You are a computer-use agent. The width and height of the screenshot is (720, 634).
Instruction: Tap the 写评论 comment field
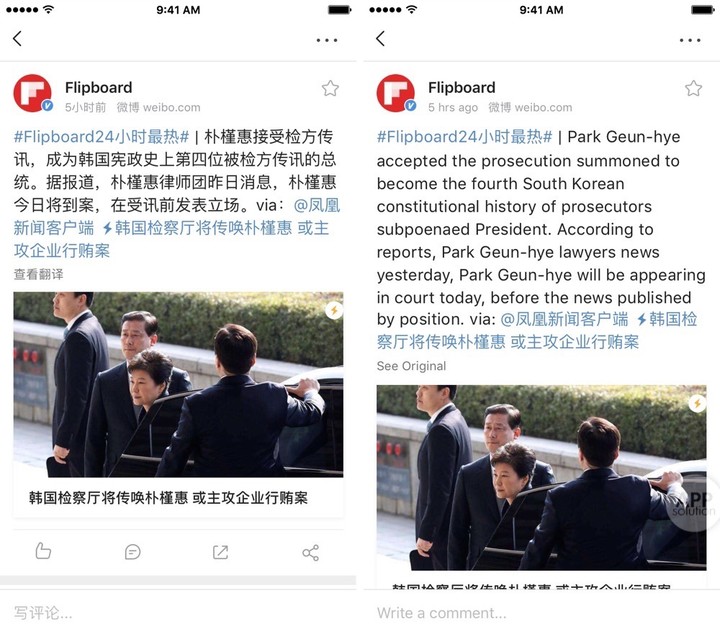pyautogui.click(x=178, y=612)
